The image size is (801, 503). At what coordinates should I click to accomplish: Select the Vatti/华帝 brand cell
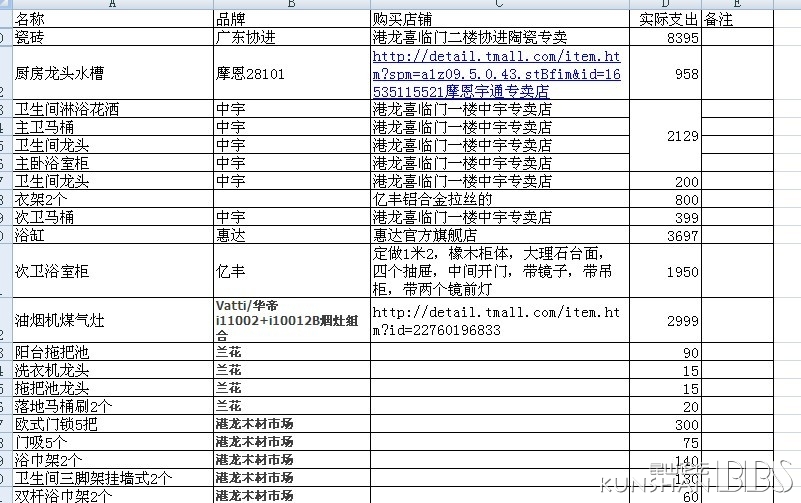pyautogui.click(x=292, y=320)
